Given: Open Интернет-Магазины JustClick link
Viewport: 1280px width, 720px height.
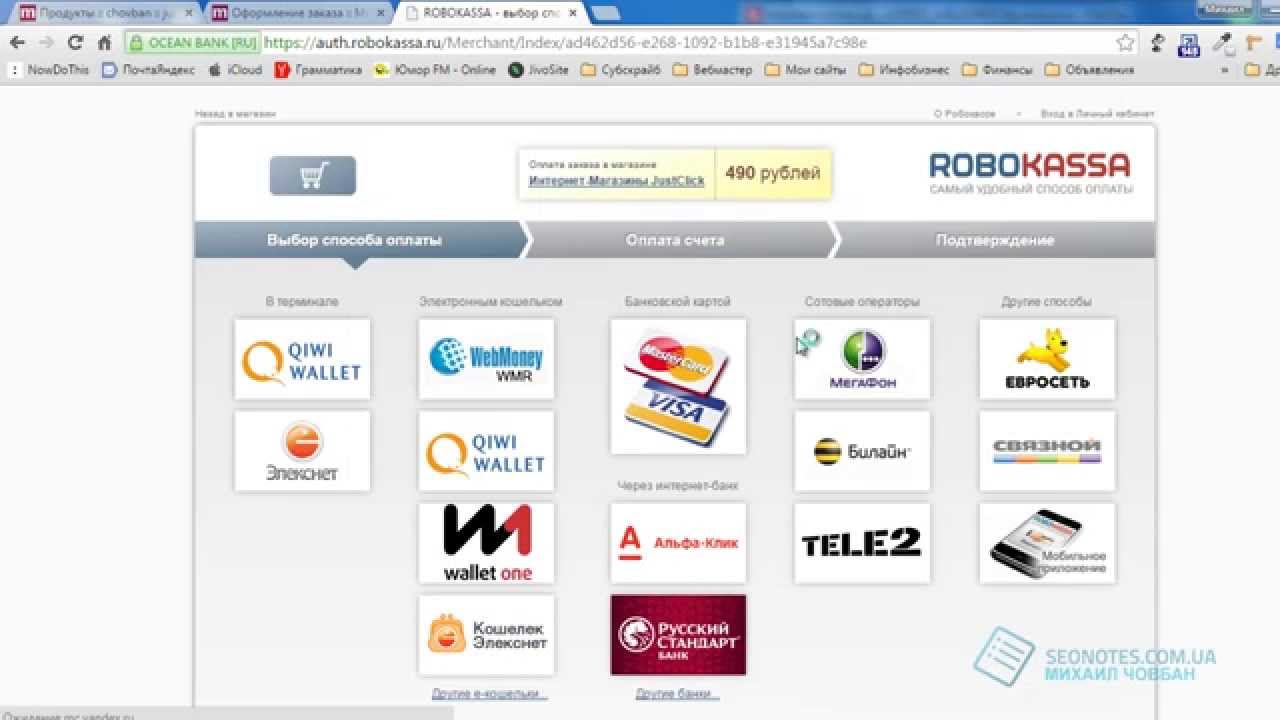Looking at the screenshot, I should click(617, 181).
